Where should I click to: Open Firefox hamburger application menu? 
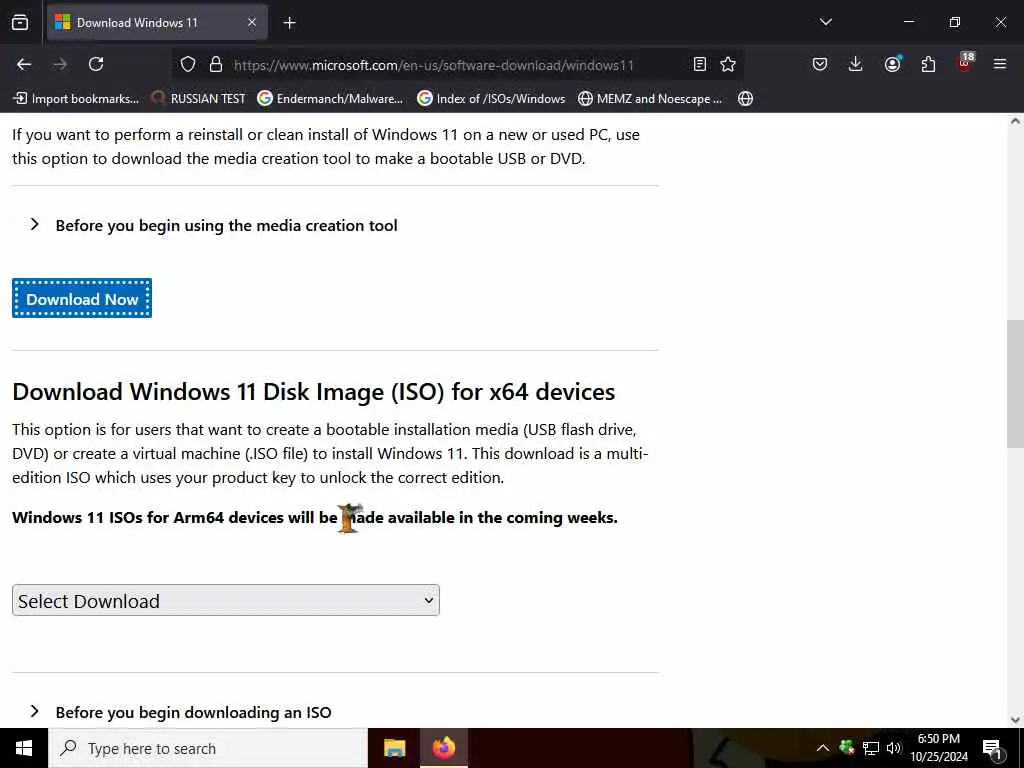[1000, 64]
